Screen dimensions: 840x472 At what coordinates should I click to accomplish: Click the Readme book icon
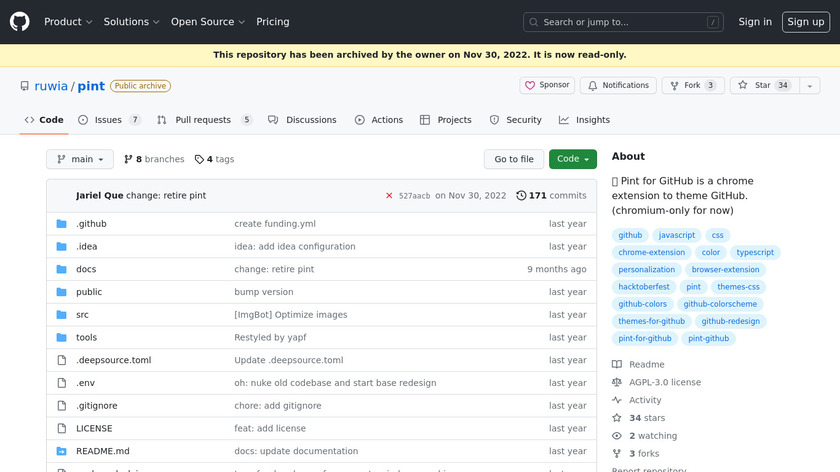(617, 365)
